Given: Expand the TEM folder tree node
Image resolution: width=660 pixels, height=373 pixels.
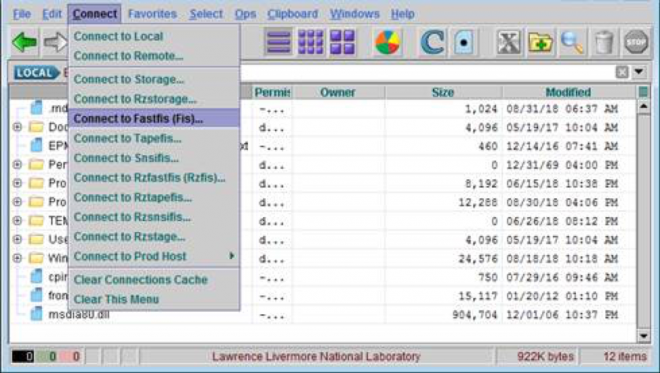Looking at the screenshot, I should (x=17, y=220).
